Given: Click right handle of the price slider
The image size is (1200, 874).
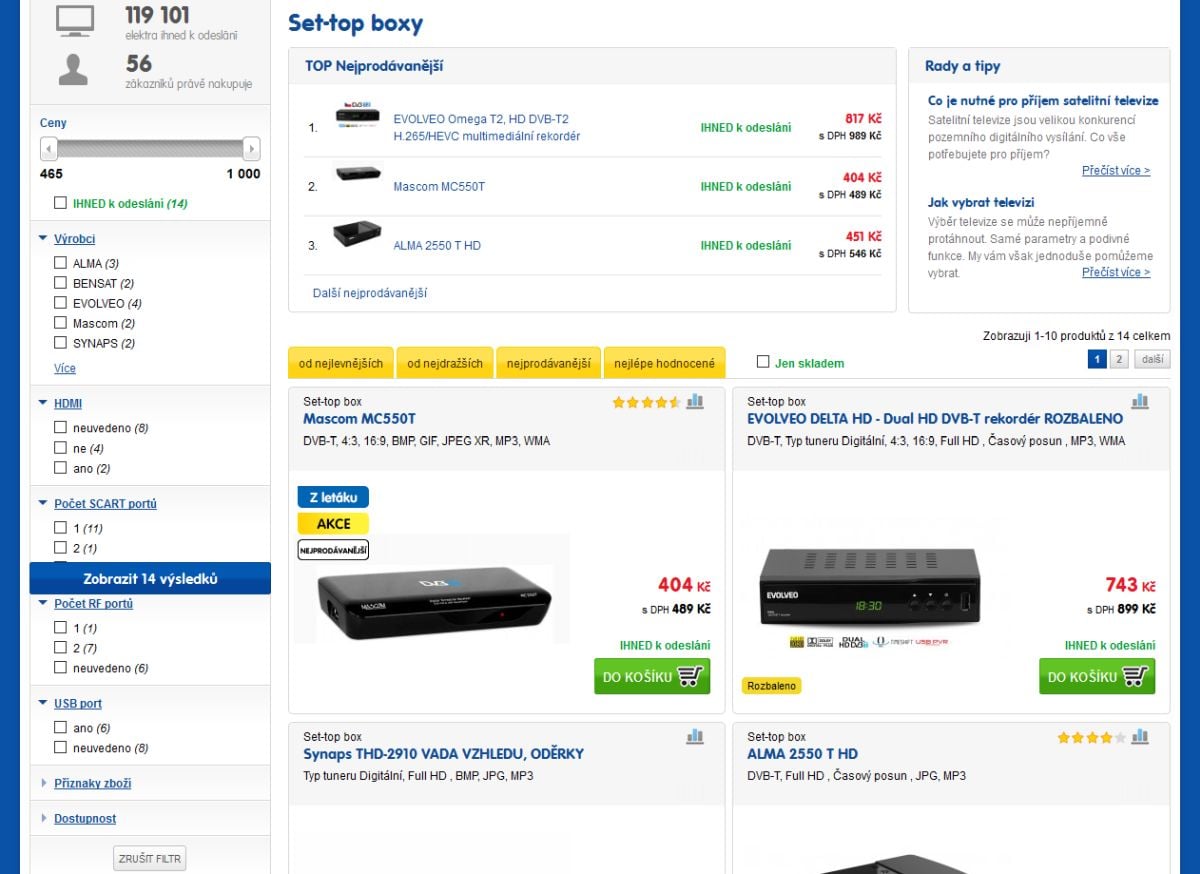Looking at the screenshot, I should 252,149.
